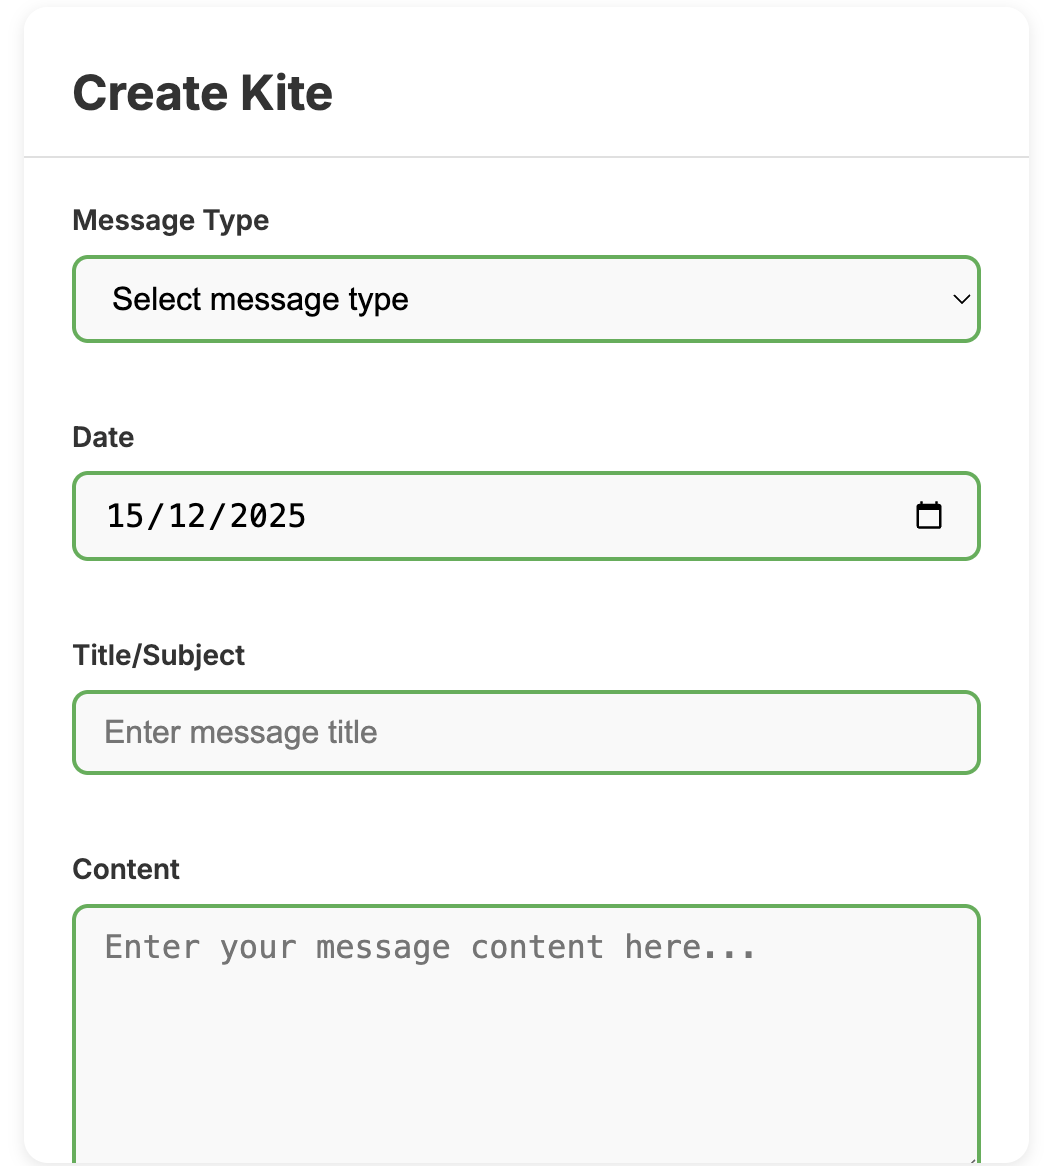Click the "Date" field label

click(x=103, y=437)
